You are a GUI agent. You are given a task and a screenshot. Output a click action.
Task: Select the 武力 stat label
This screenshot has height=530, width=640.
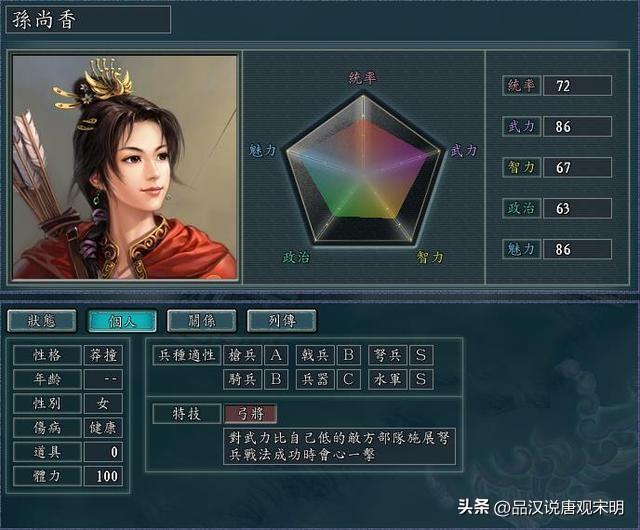(522, 127)
